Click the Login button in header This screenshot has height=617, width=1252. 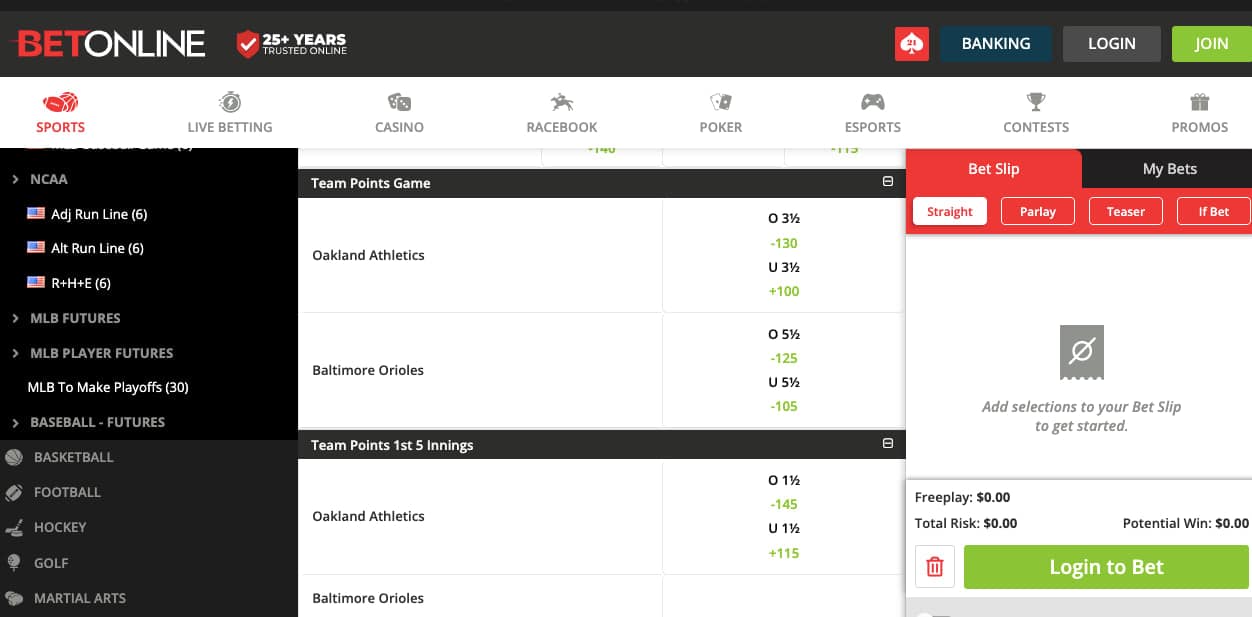[1112, 44]
